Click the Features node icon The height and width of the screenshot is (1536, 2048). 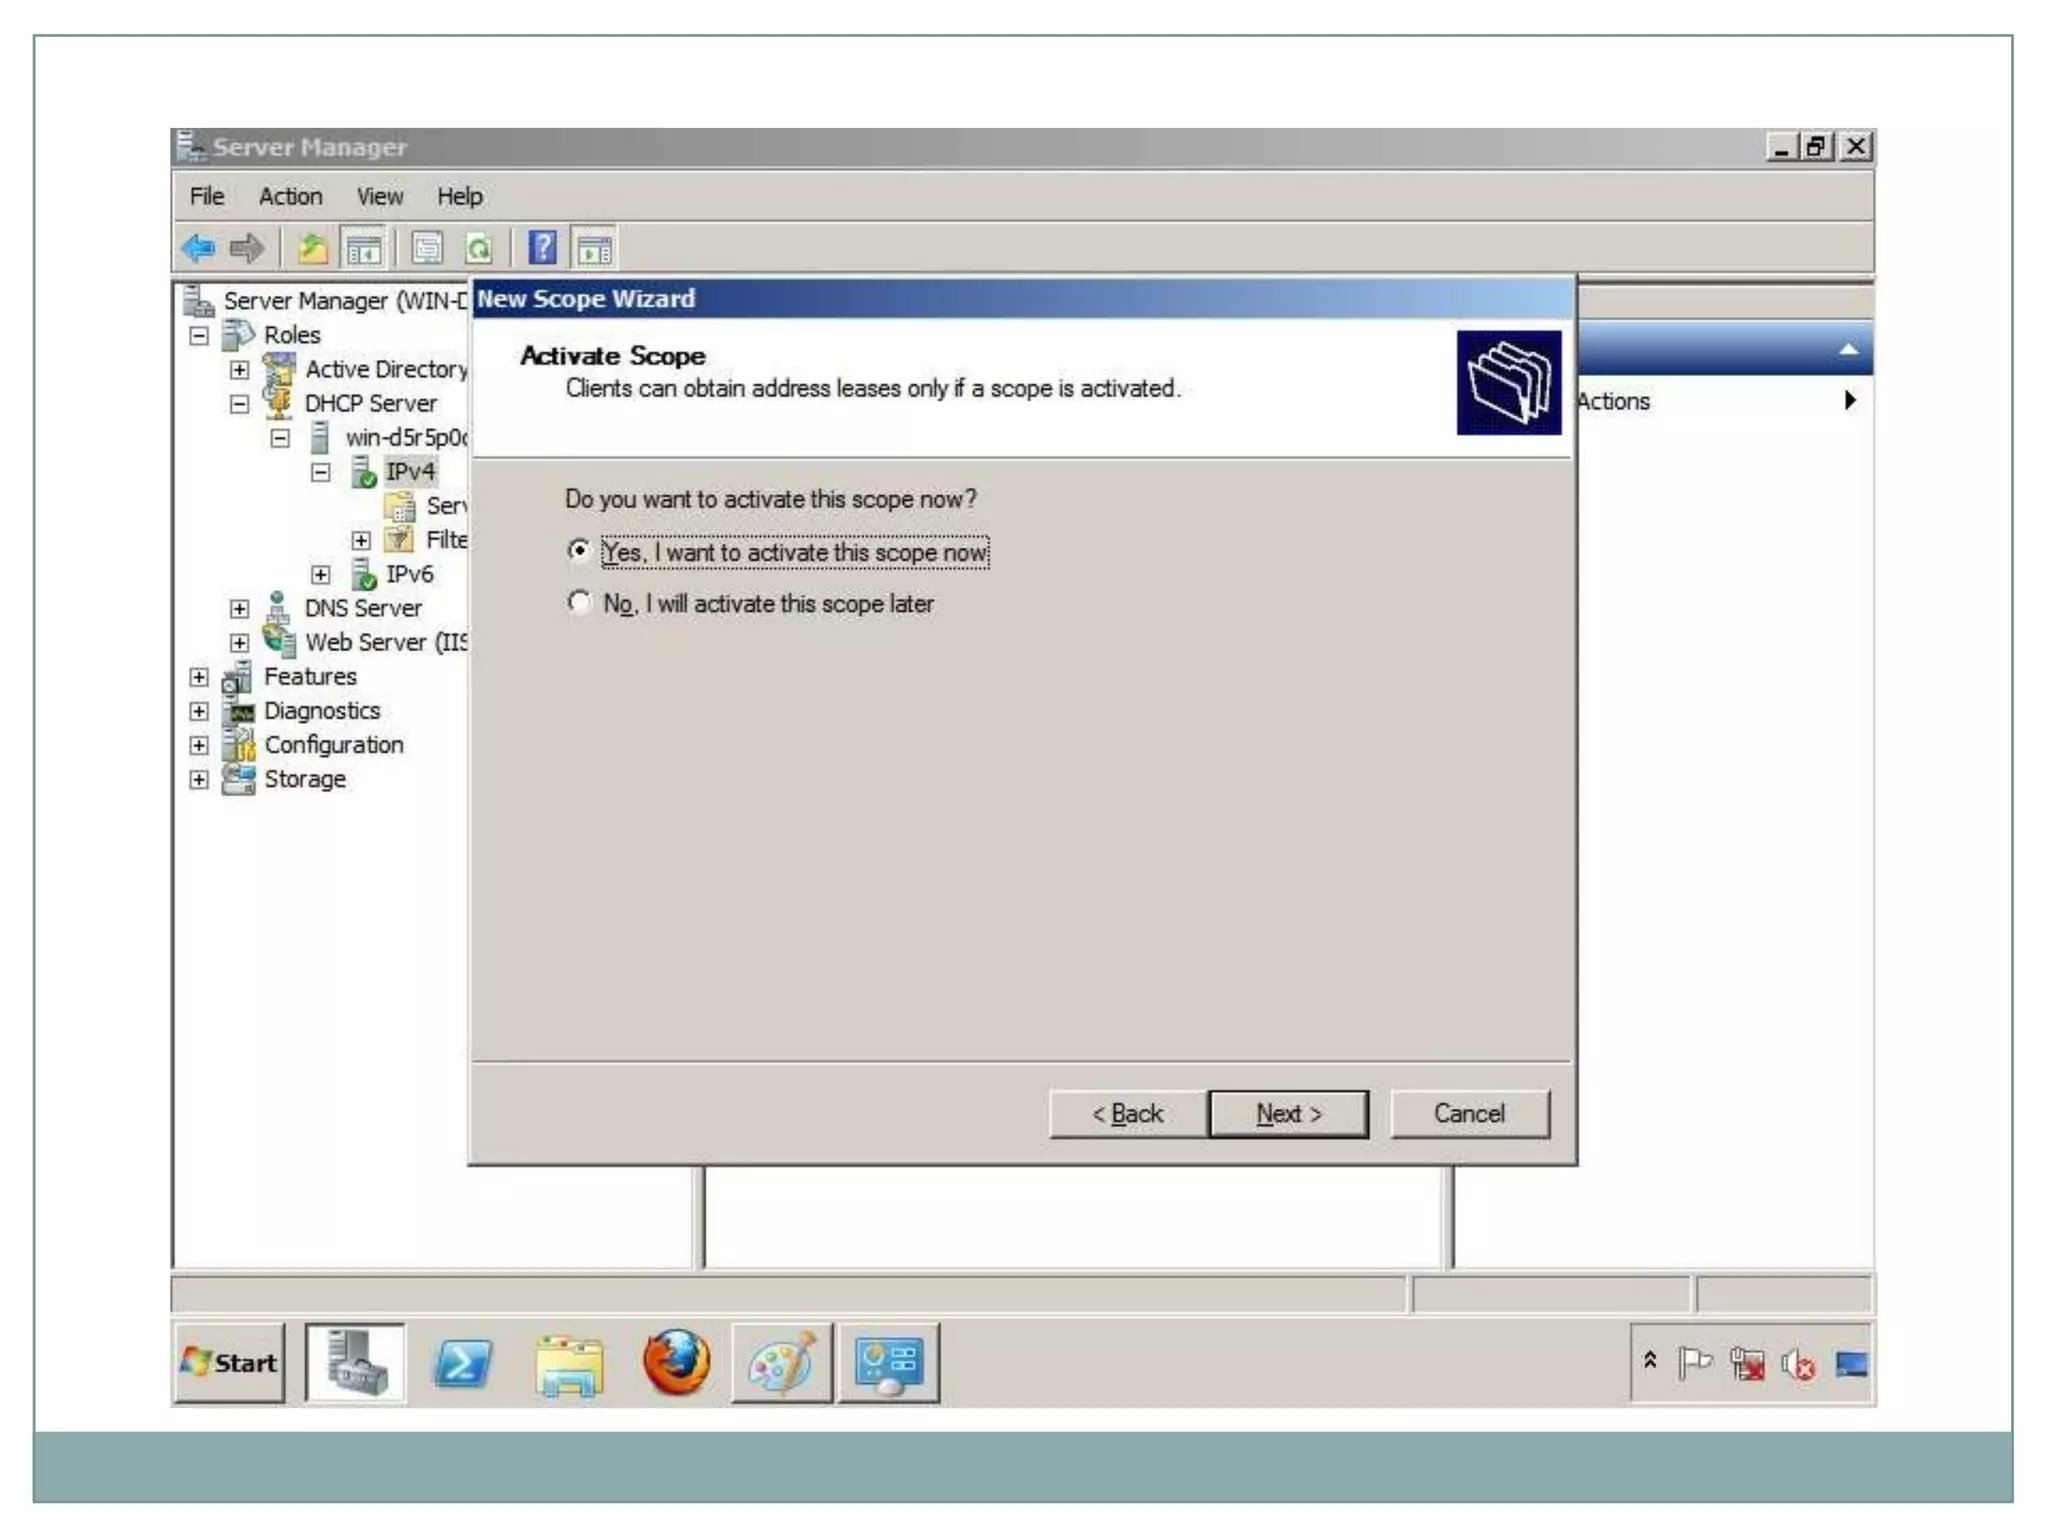pos(238,677)
